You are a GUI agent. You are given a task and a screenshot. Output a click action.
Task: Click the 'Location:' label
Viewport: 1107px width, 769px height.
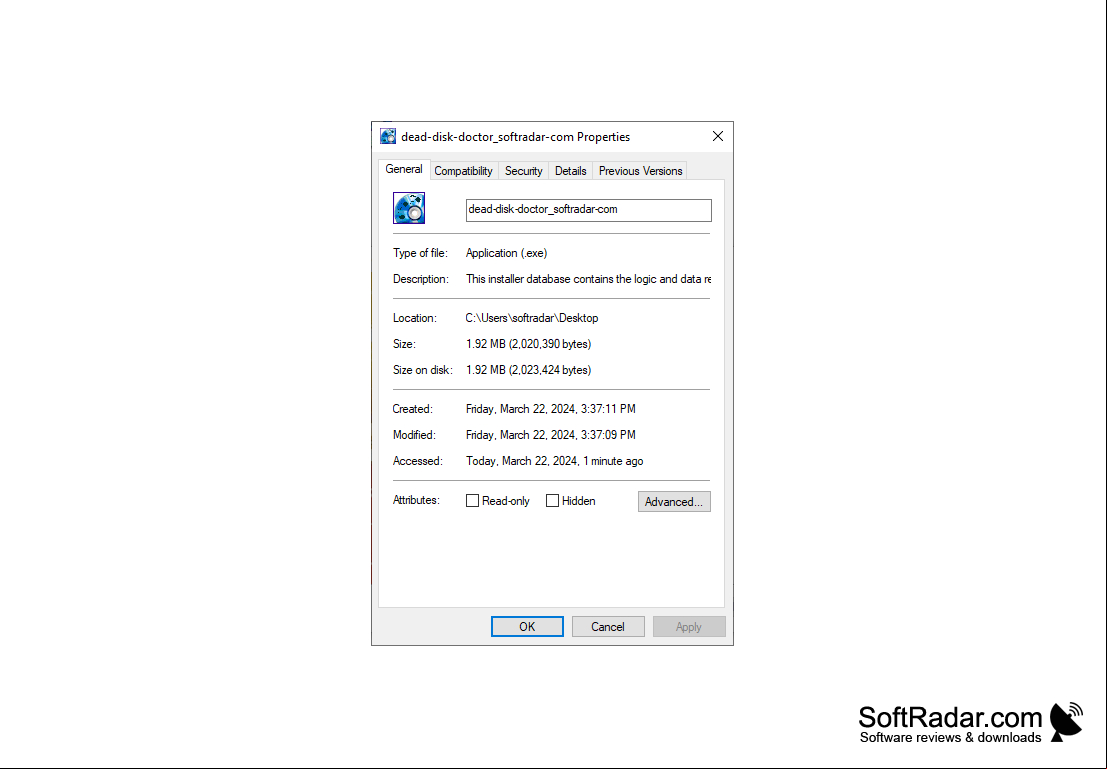click(x=414, y=318)
